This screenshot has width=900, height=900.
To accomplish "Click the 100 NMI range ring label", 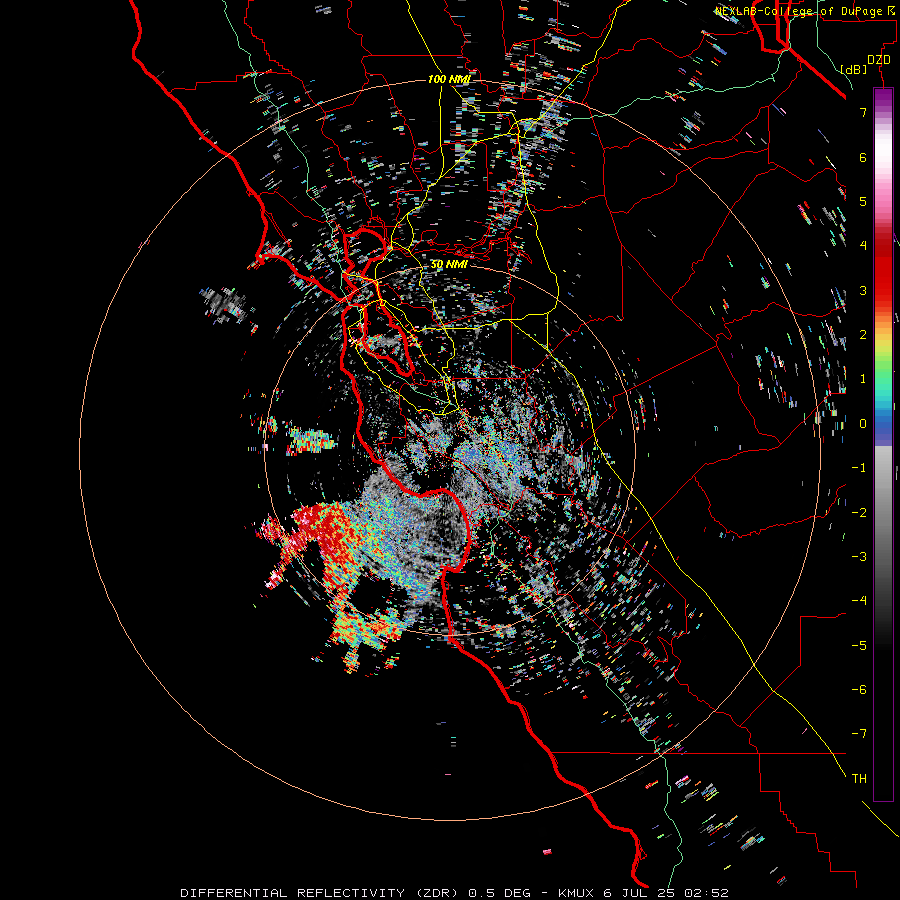I will (x=449, y=79).
